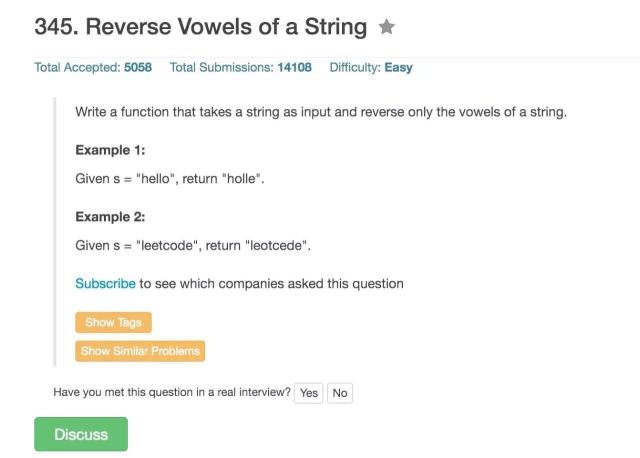Click the problem description sentence
This screenshot has height=458, width=640.
coord(321,112)
